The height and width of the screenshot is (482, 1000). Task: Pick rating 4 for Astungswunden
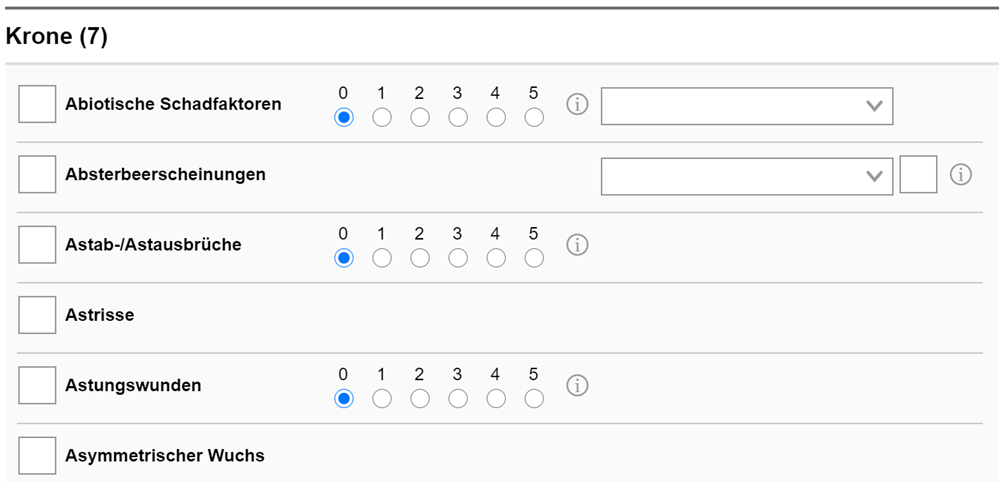496,398
